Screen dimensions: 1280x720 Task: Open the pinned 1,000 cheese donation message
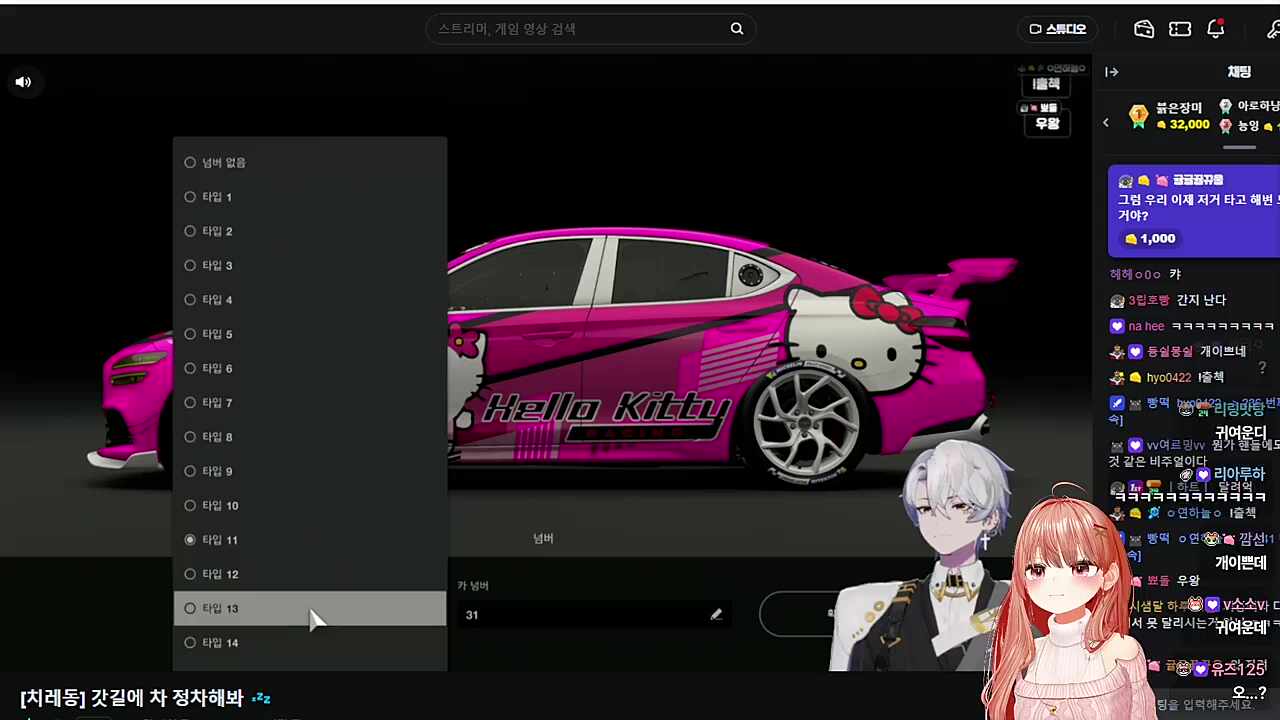point(1194,211)
